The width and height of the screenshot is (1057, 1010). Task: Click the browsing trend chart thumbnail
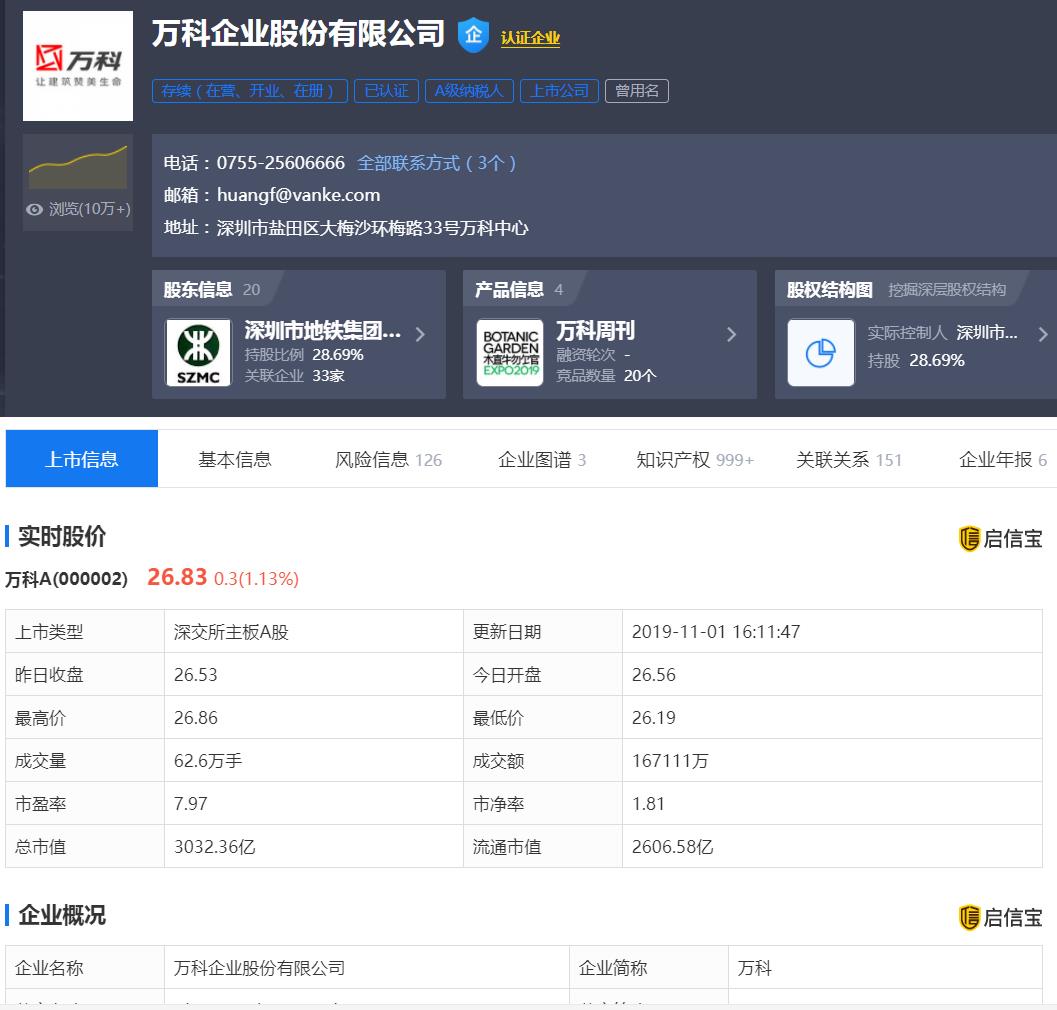(78, 167)
